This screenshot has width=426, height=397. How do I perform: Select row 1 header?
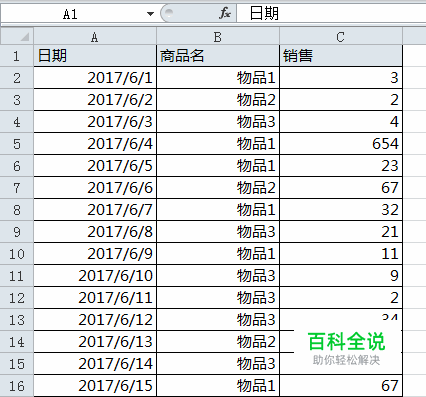click(x=17, y=56)
